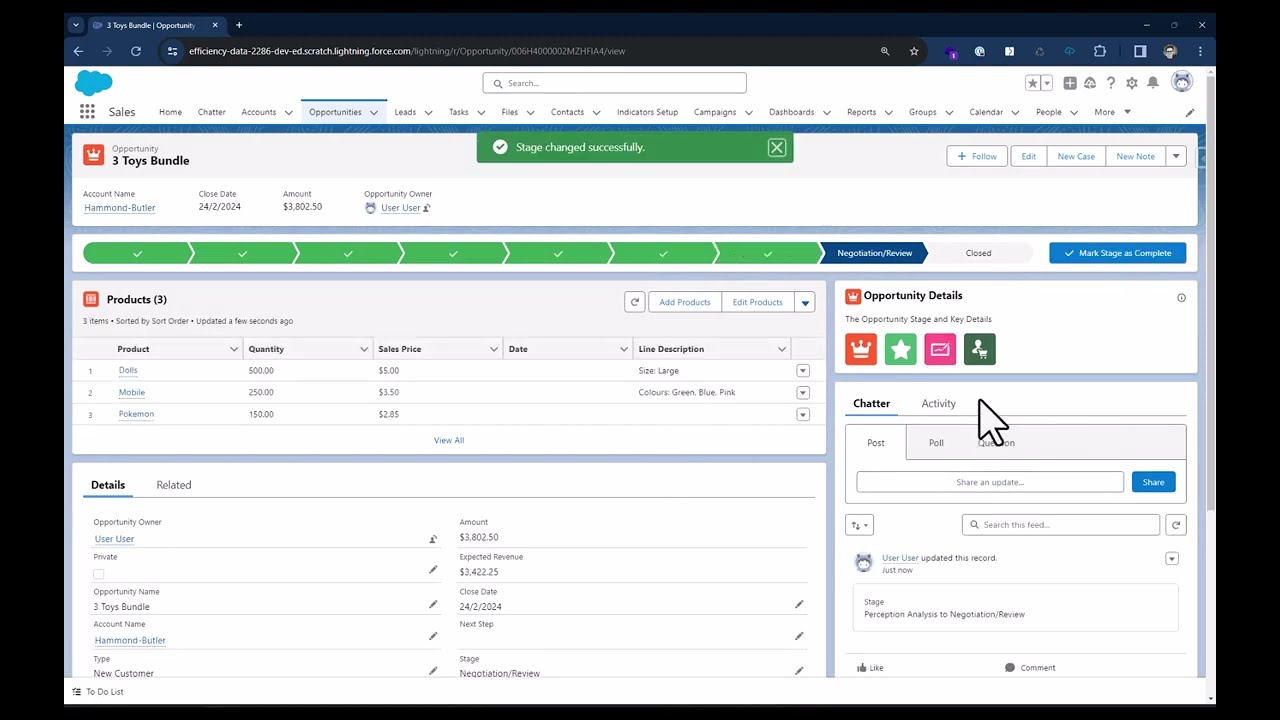Open the To Do List utility item
Screen dimensions: 1280x720
coord(97,692)
